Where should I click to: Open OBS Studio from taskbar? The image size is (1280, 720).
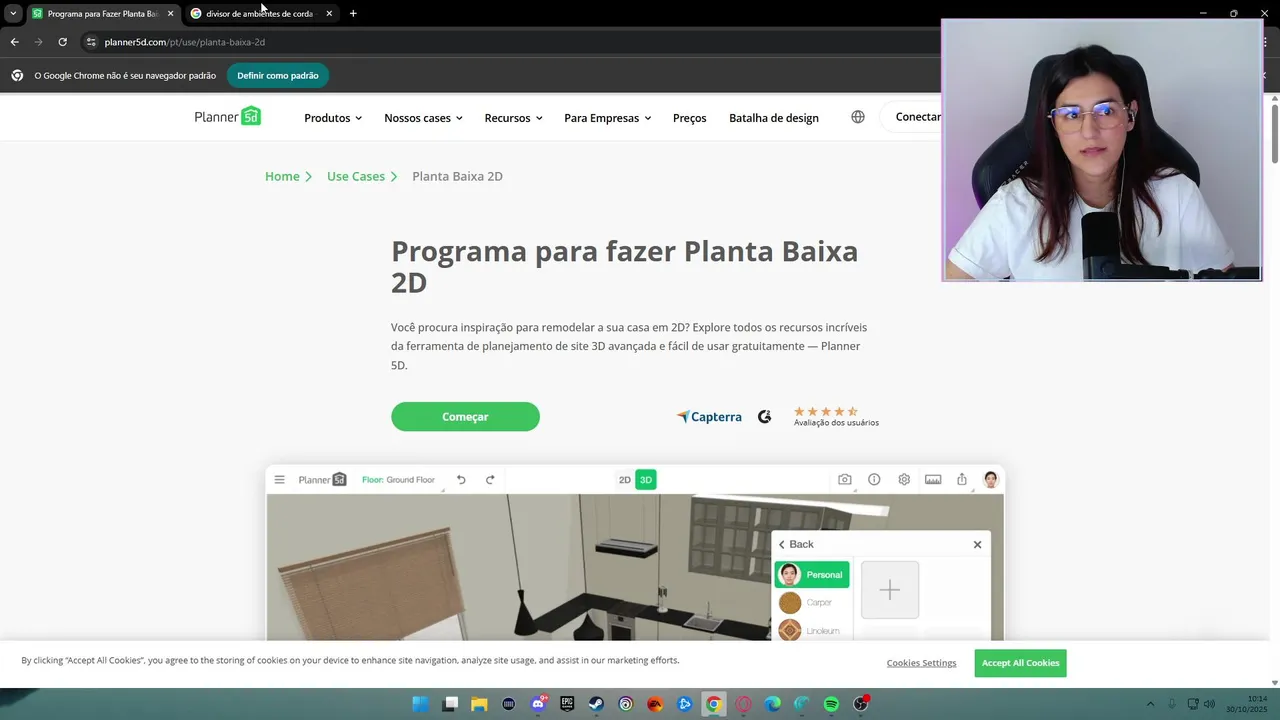click(x=860, y=704)
